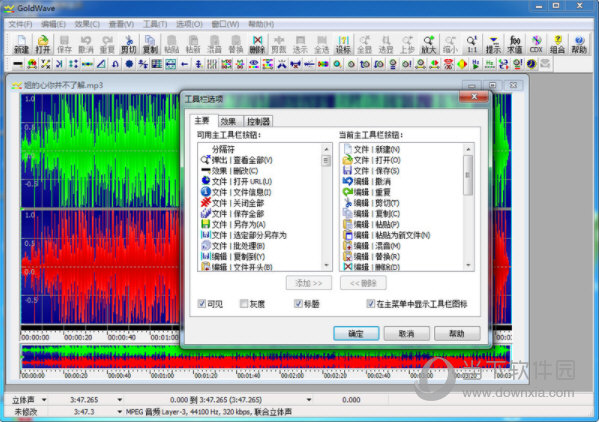Click the 取消 cancel button

coord(406,333)
